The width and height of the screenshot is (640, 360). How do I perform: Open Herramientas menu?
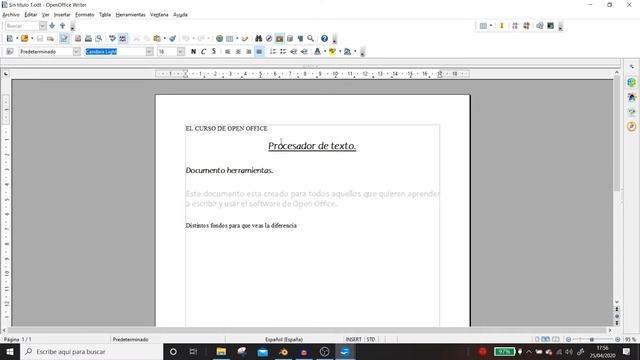click(x=130, y=15)
